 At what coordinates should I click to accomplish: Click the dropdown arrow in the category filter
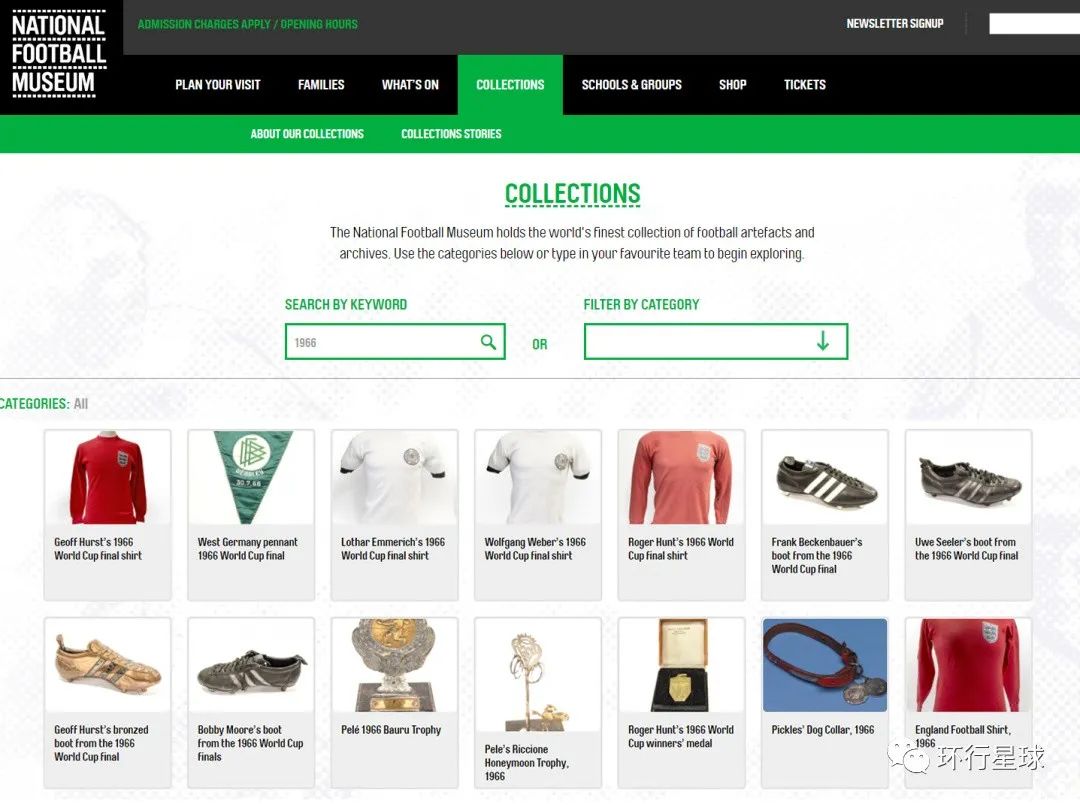(x=822, y=341)
